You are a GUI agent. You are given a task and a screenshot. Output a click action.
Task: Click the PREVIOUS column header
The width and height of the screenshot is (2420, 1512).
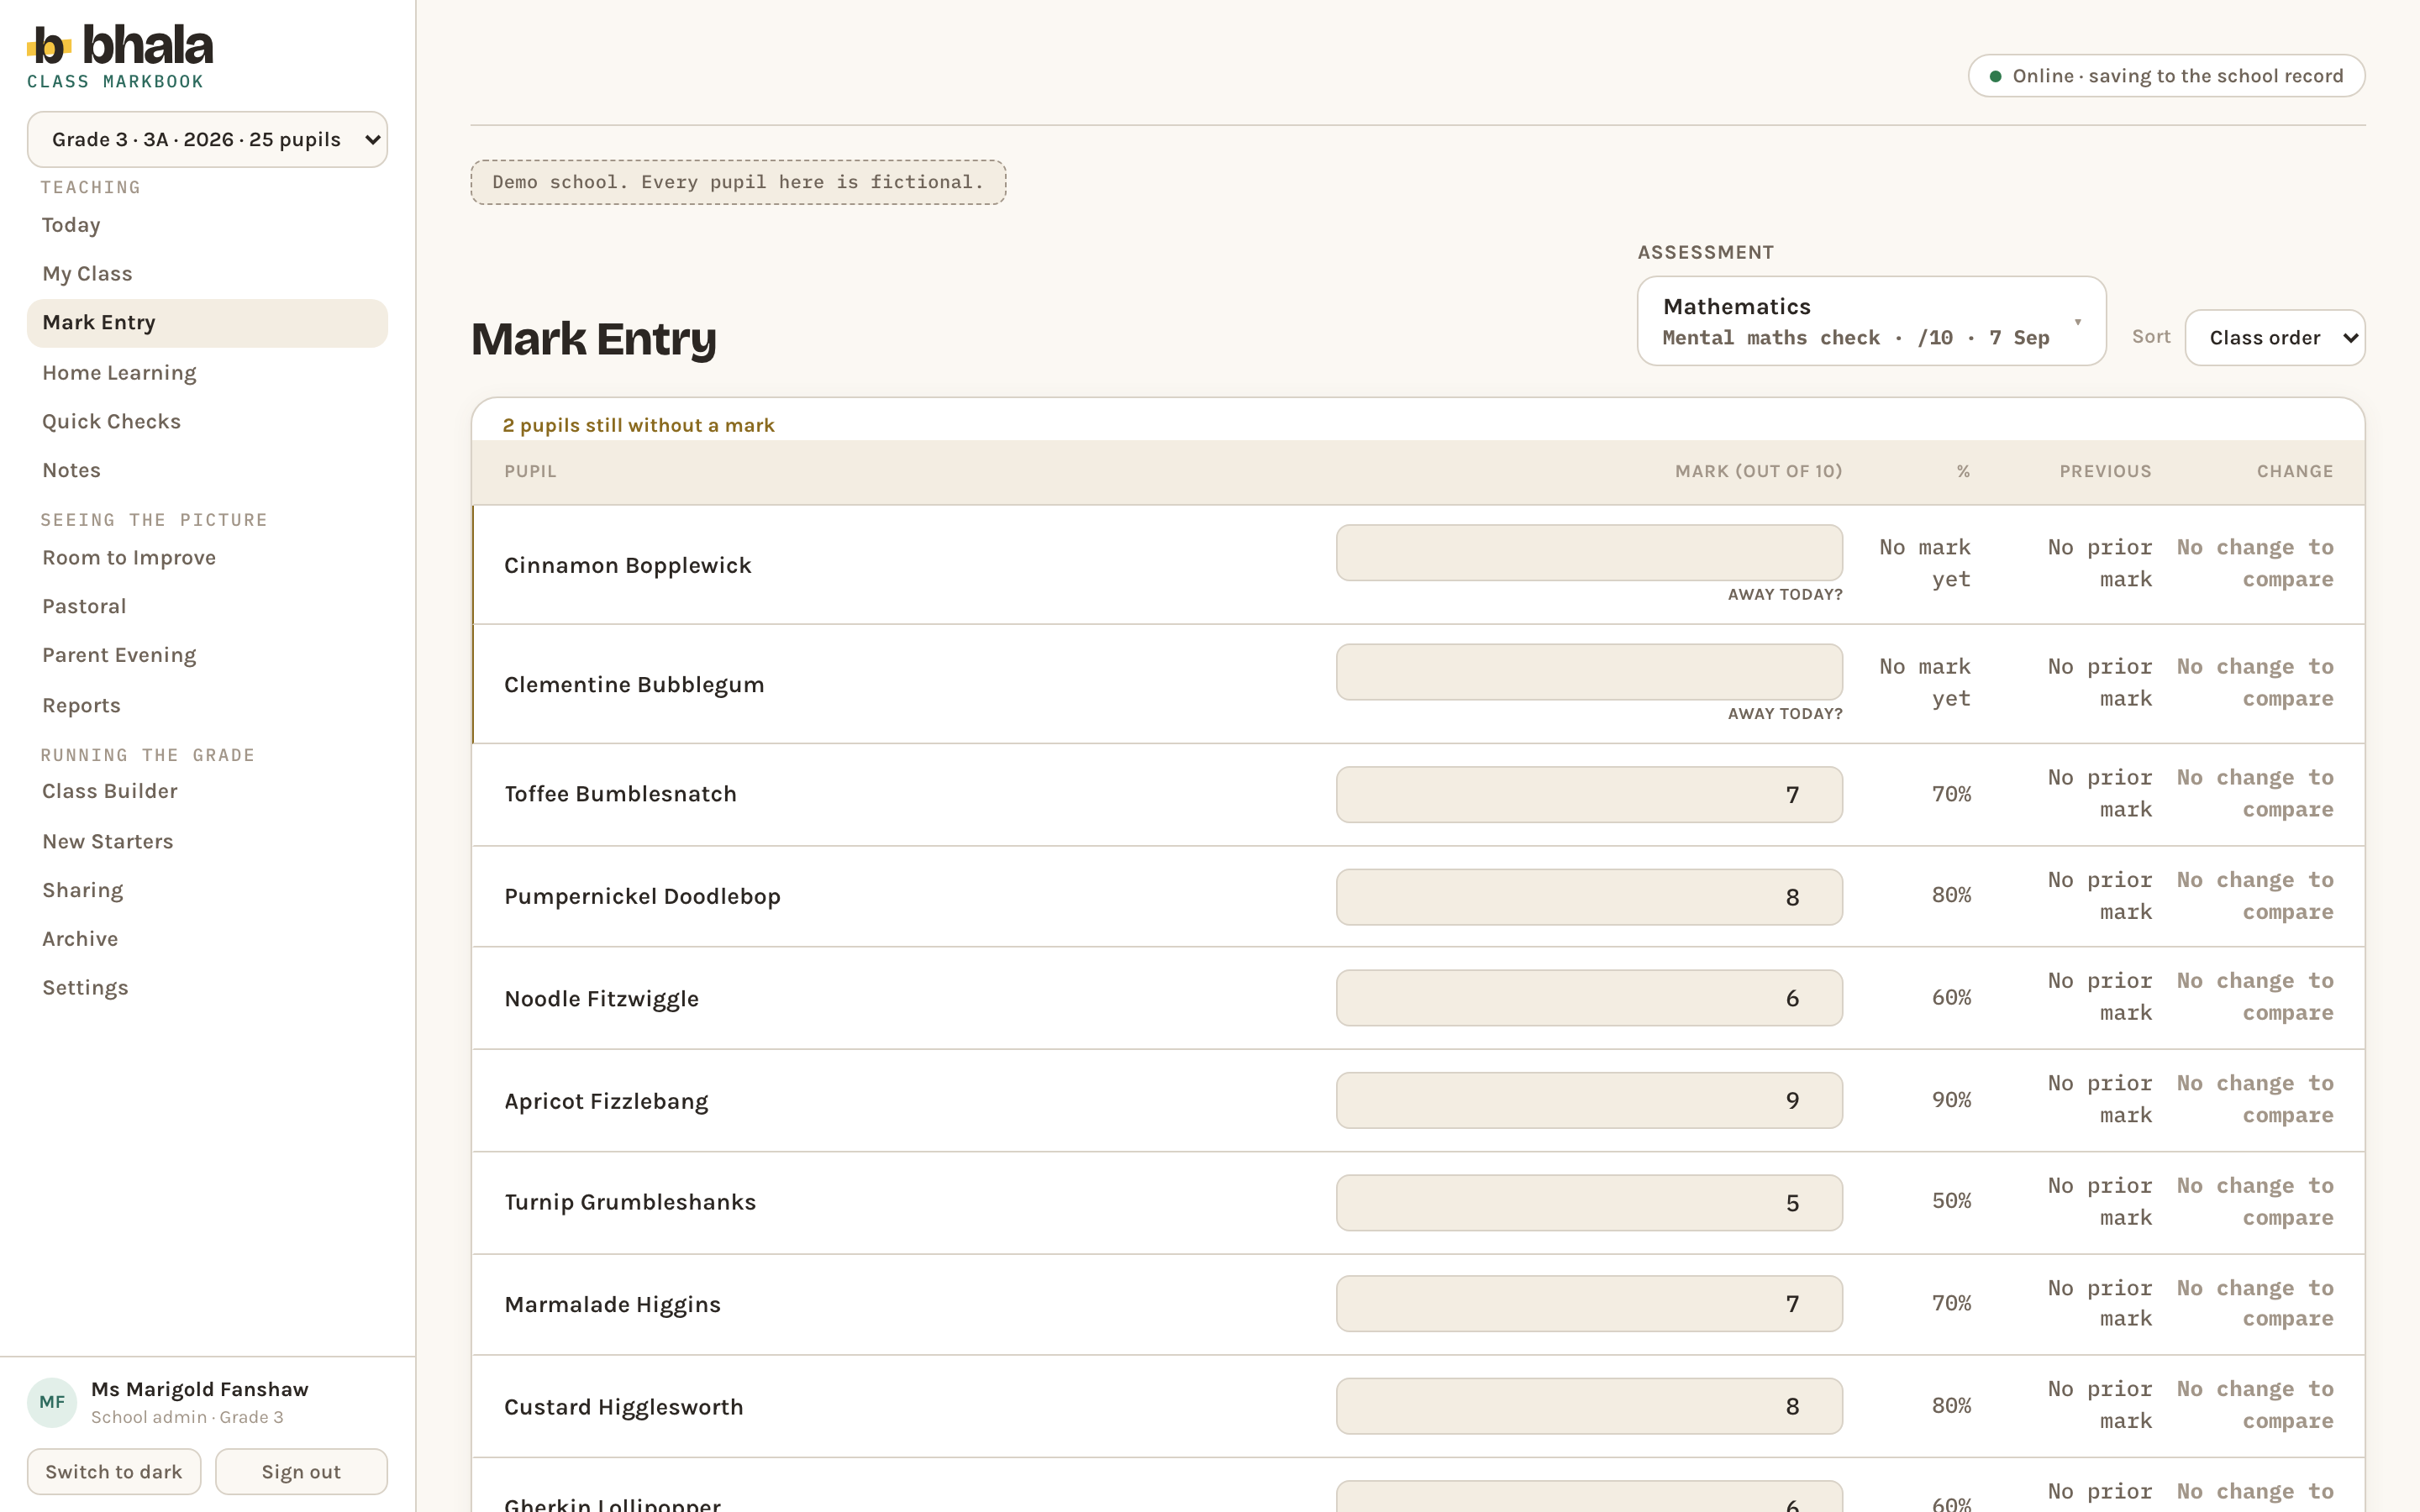click(2105, 471)
